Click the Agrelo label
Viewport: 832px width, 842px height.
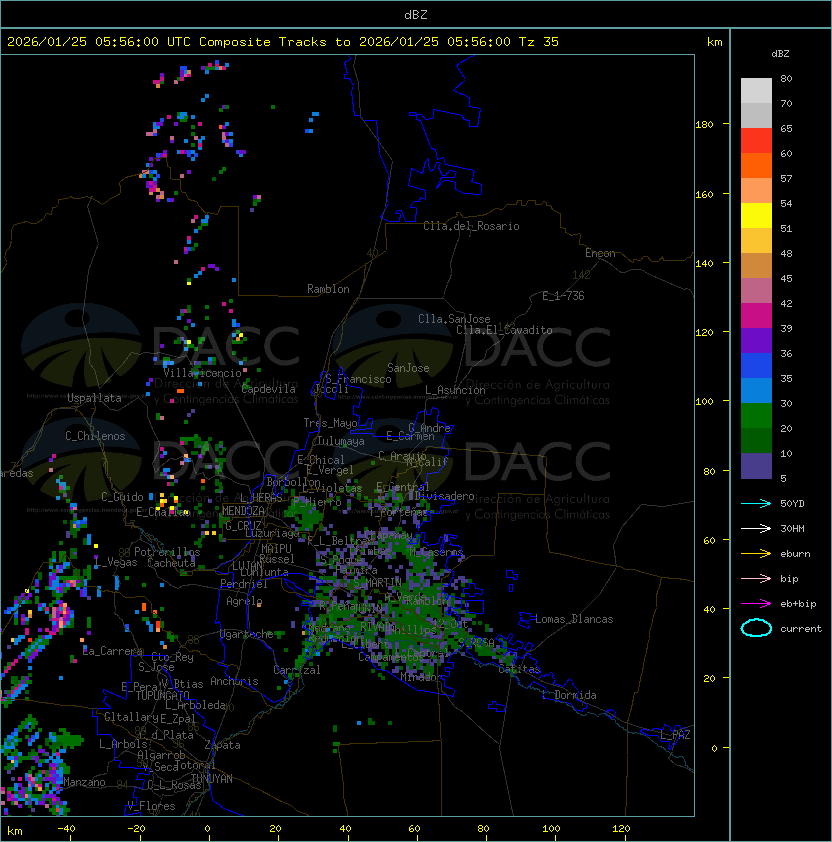pyautogui.click(x=244, y=601)
